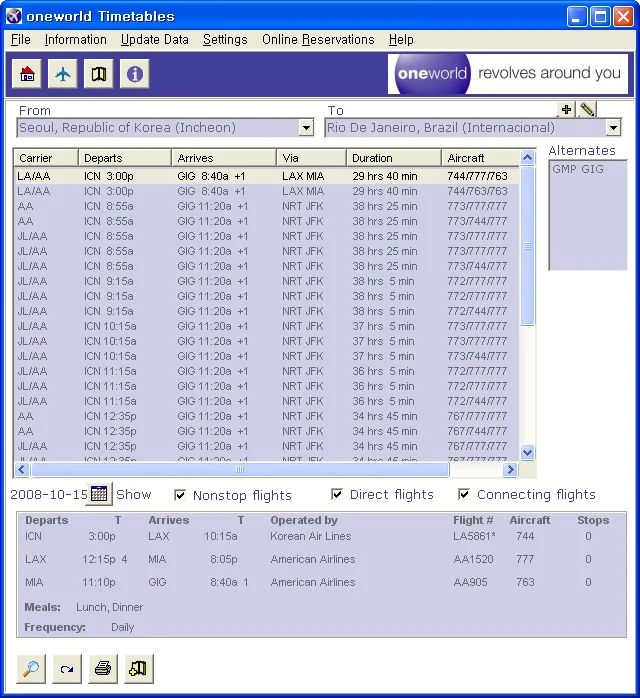Click the plus icon above the To field
The height and width of the screenshot is (698, 640).
tap(566, 109)
